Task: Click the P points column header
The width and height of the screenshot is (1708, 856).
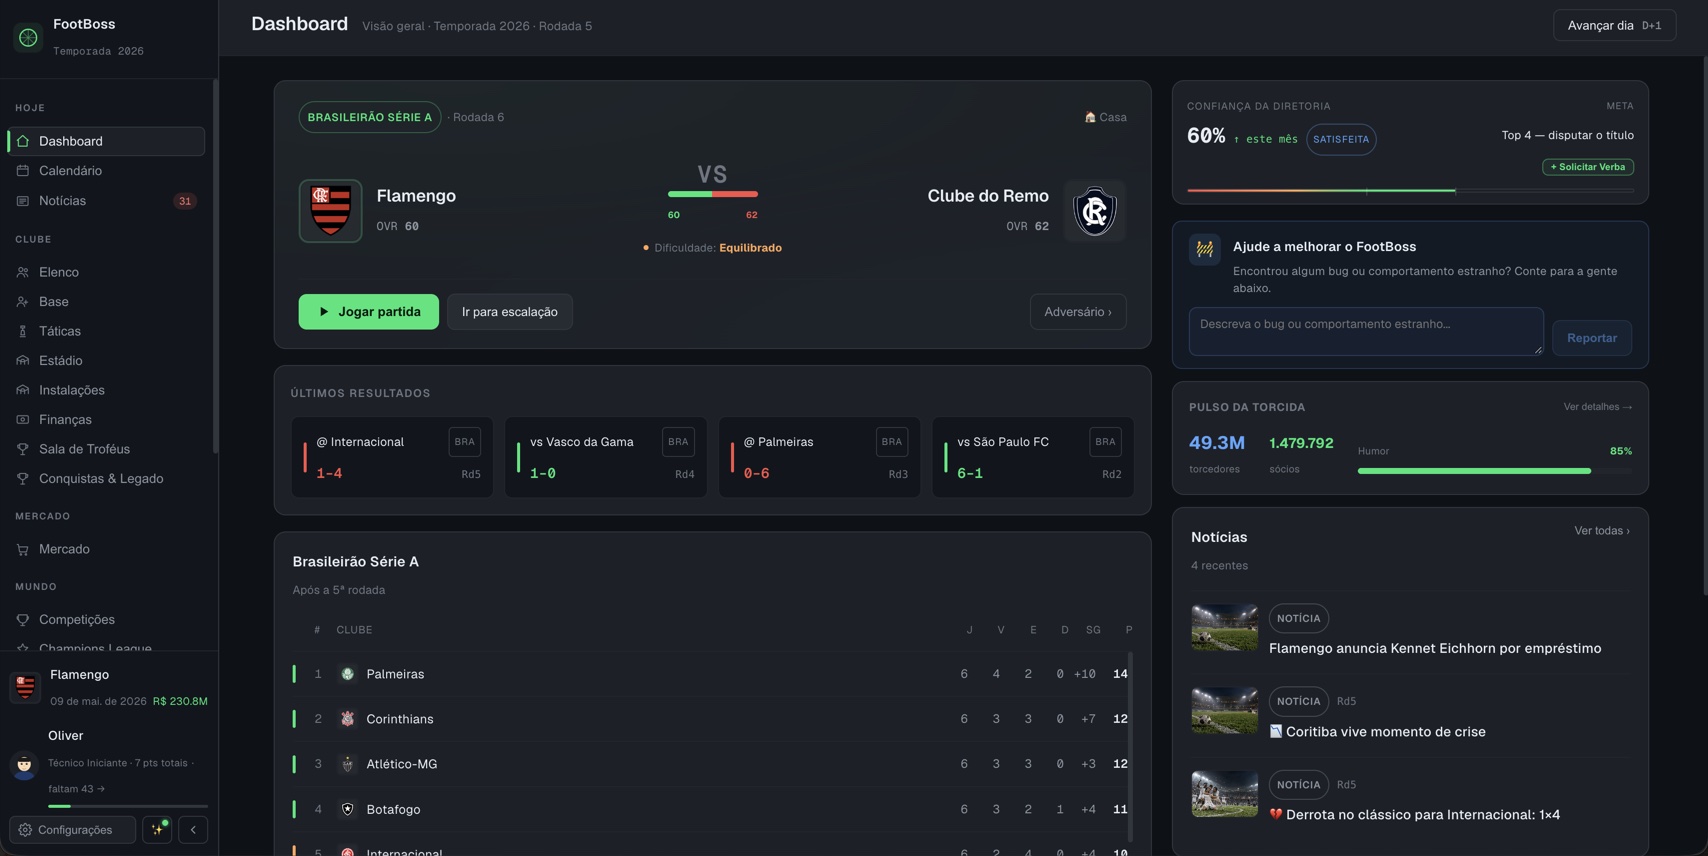Action: (x=1128, y=630)
